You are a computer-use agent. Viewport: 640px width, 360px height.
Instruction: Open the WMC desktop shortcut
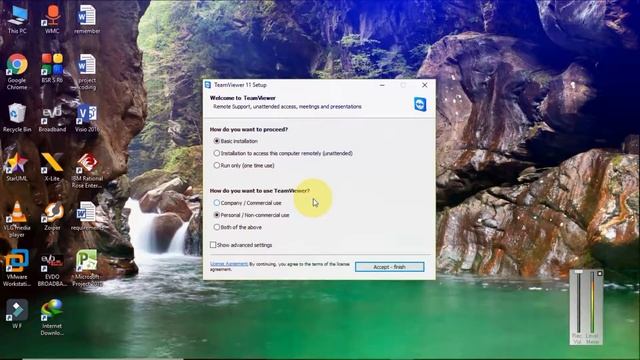pos(52,19)
